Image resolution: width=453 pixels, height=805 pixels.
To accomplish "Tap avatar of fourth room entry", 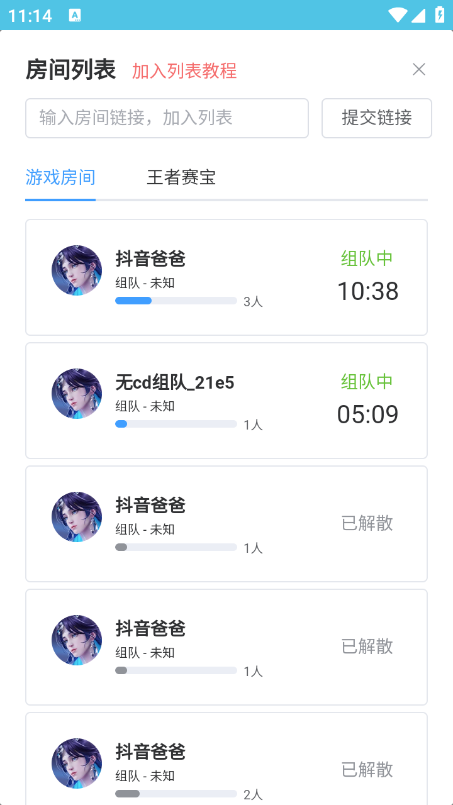I will tap(77, 640).
